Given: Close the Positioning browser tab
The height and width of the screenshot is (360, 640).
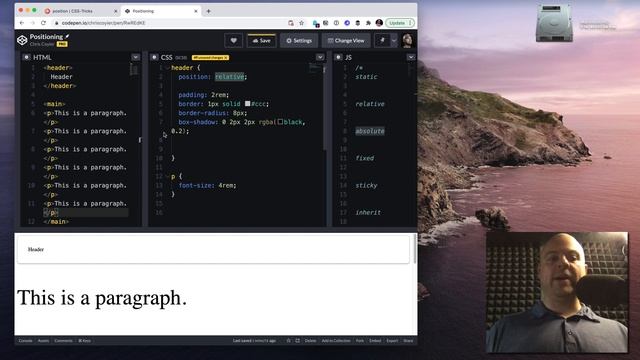Looking at the screenshot, I should [196, 11].
